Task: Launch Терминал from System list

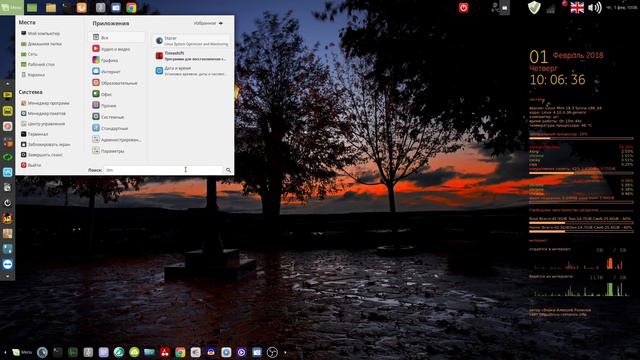Action: coord(35,134)
